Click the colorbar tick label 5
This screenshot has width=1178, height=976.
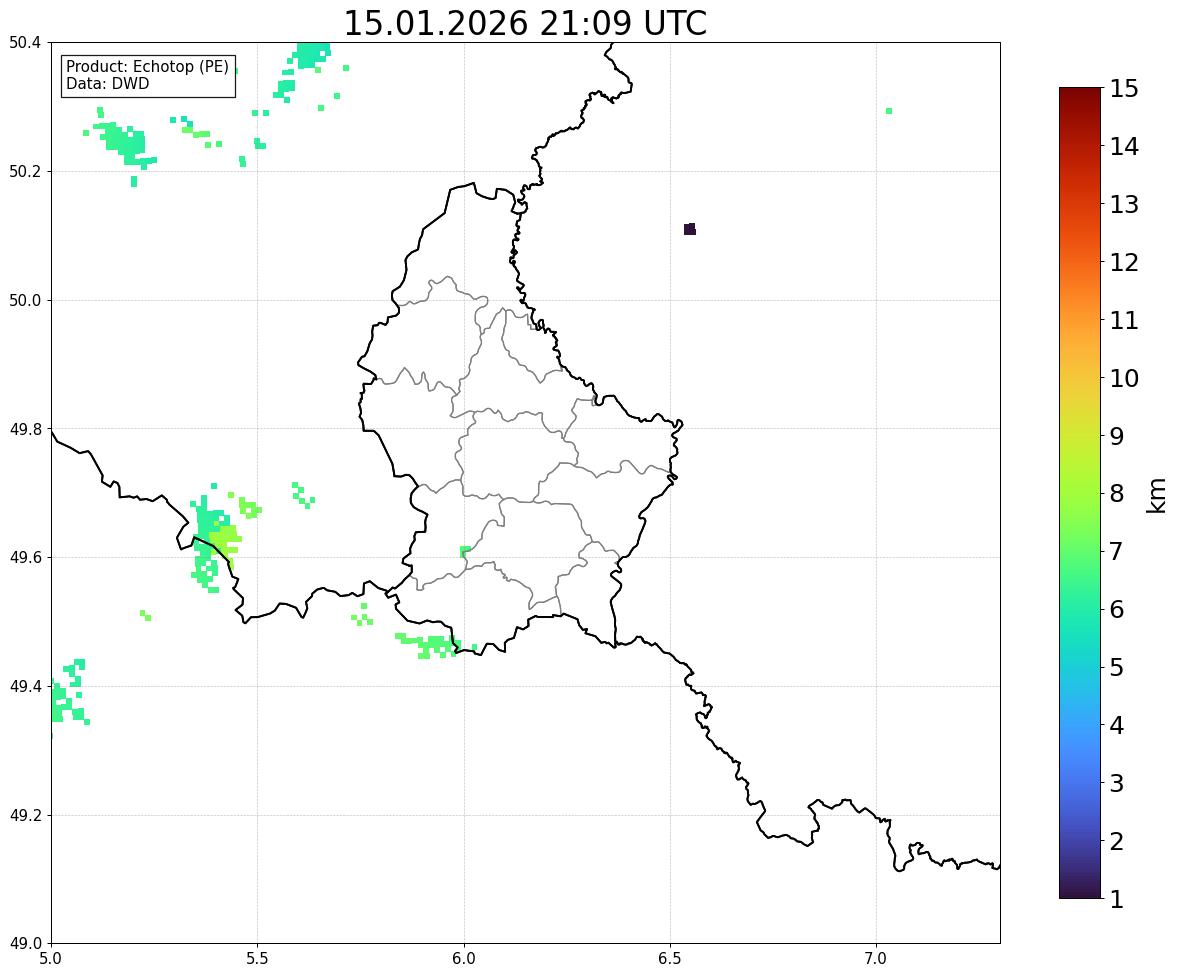tap(1117, 667)
